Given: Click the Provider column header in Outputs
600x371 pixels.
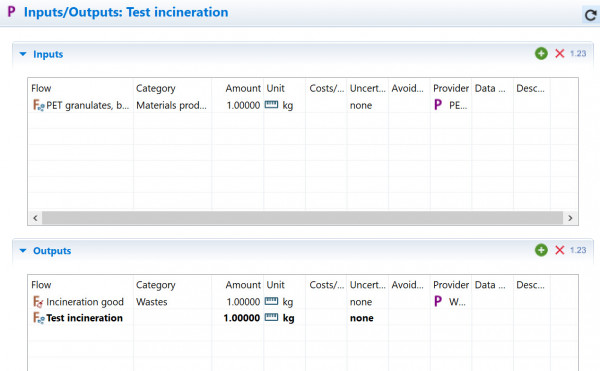Looking at the screenshot, I should (451, 285).
